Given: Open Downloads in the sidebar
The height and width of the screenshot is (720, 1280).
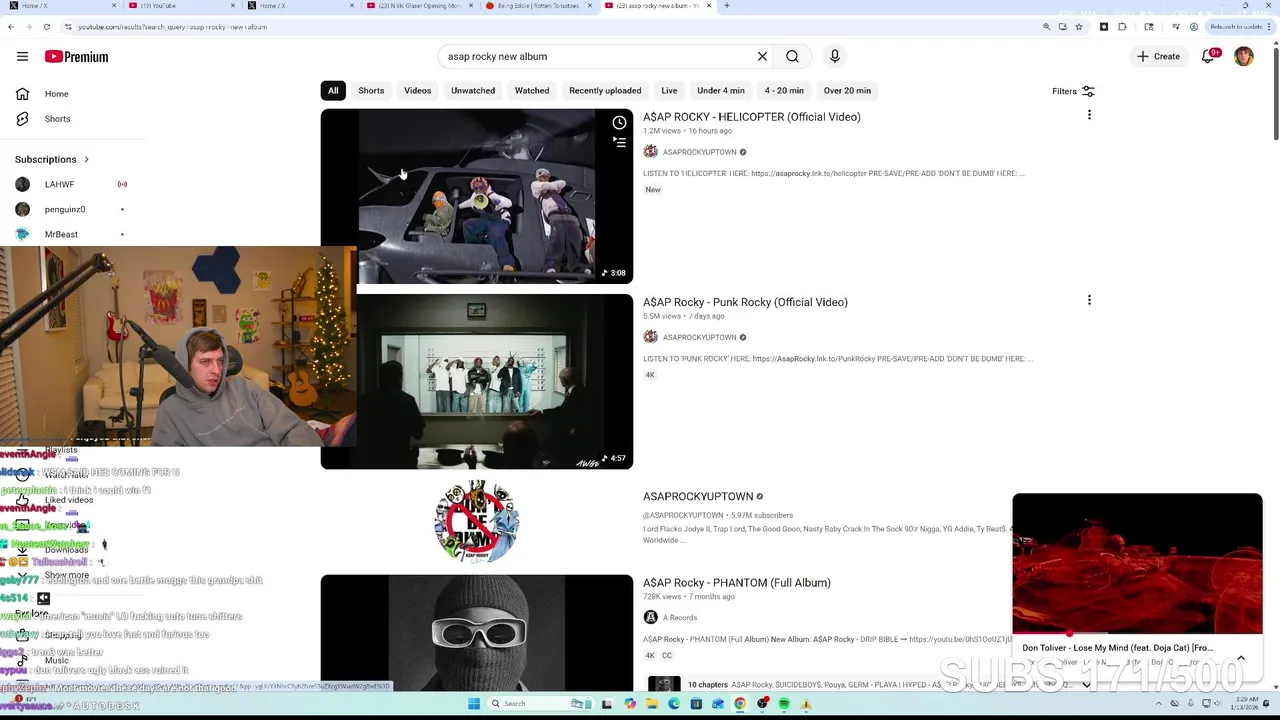Looking at the screenshot, I should tap(66, 550).
